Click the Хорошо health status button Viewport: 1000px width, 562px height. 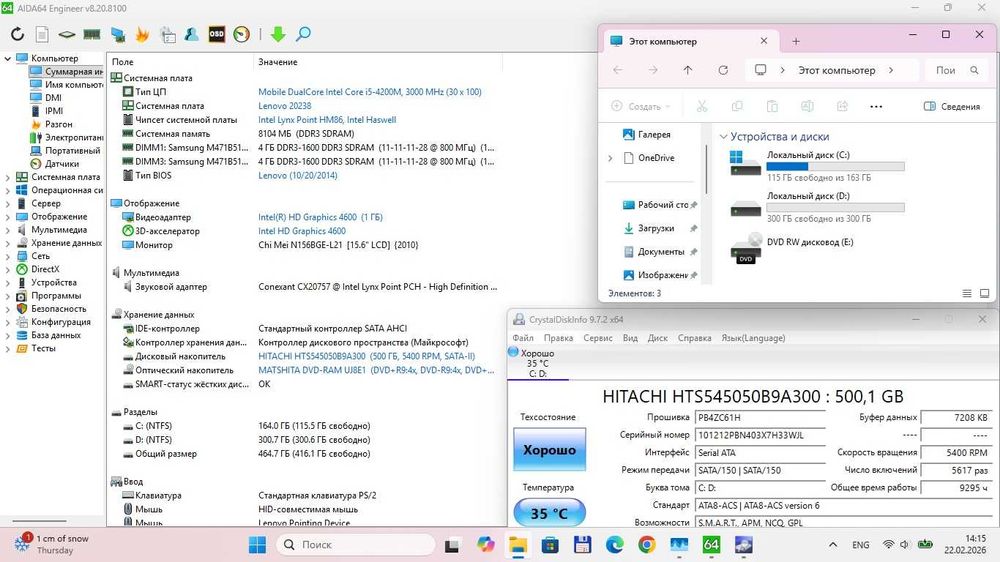[549, 450]
